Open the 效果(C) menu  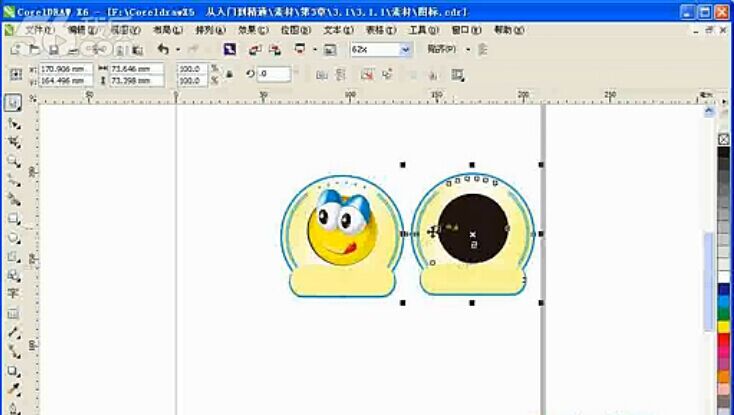coord(253,30)
